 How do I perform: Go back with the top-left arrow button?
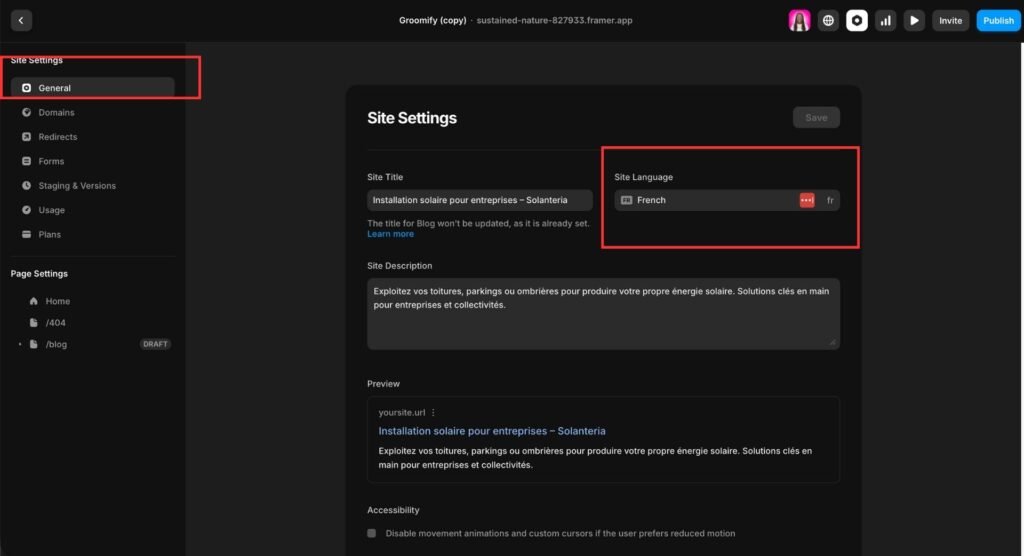pos(21,20)
